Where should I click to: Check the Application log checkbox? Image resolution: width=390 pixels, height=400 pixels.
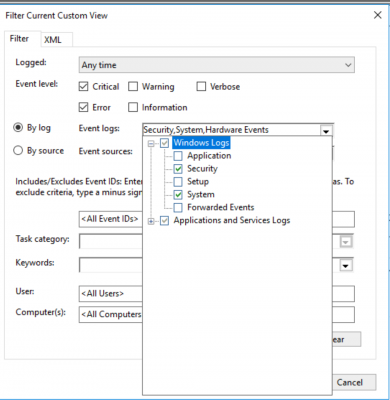[178, 156]
